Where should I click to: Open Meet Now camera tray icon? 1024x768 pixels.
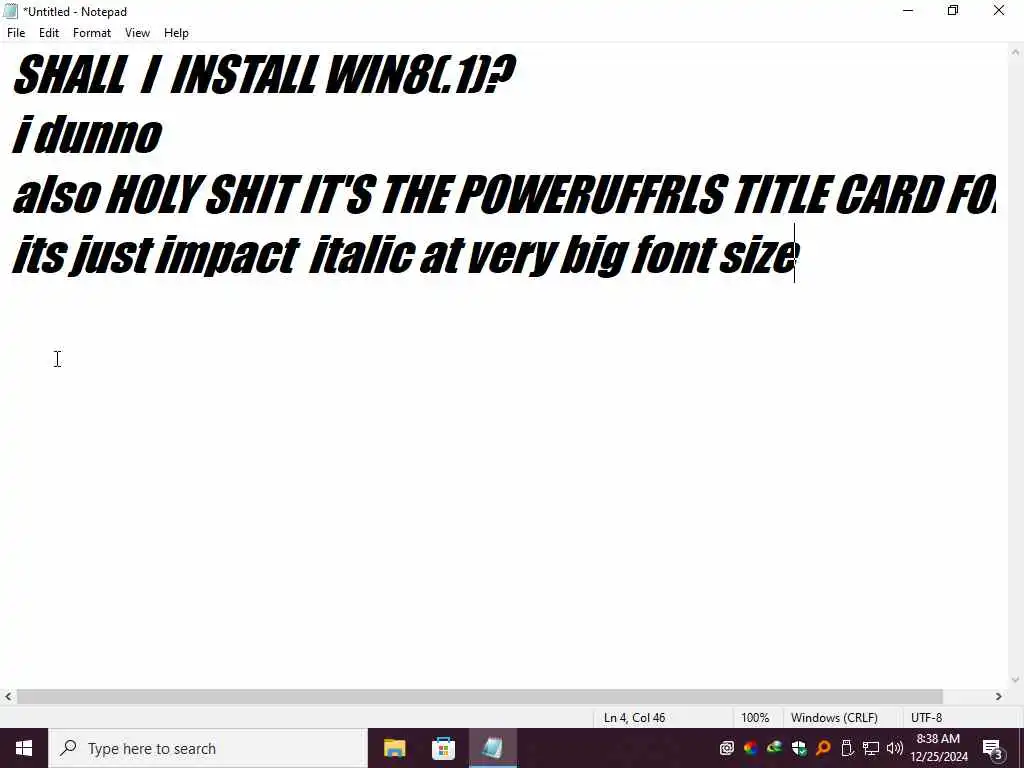click(x=726, y=748)
